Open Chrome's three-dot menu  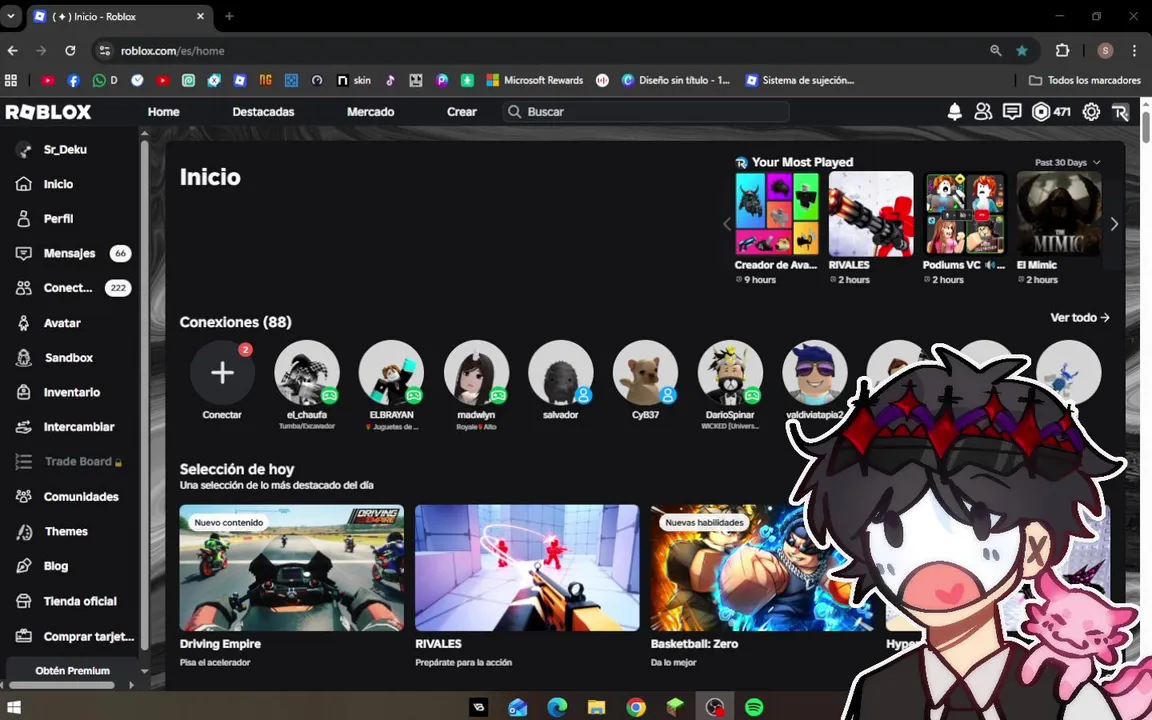[1134, 51]
